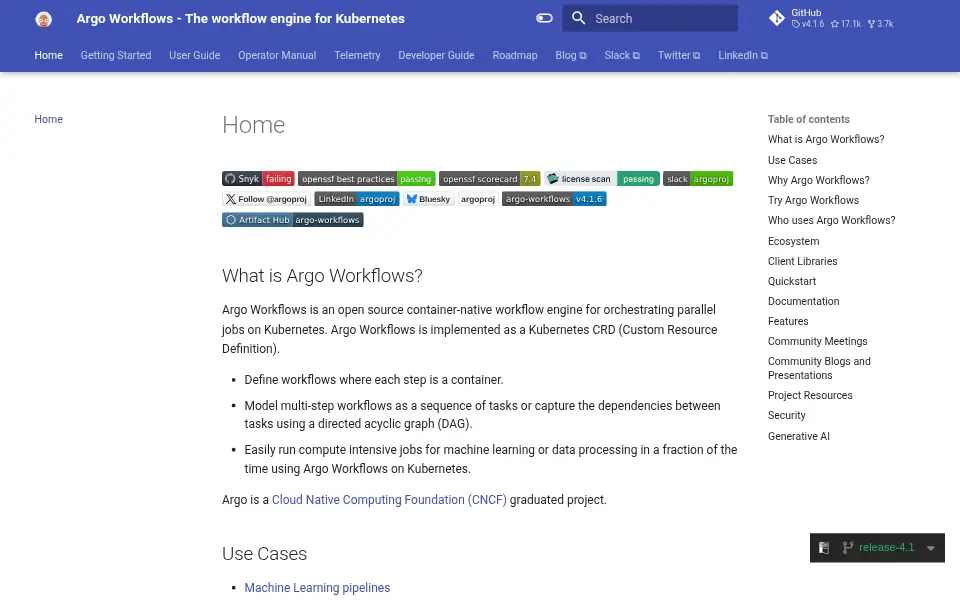
Task: Open the GitHub repository link
Action: point(831,18)
